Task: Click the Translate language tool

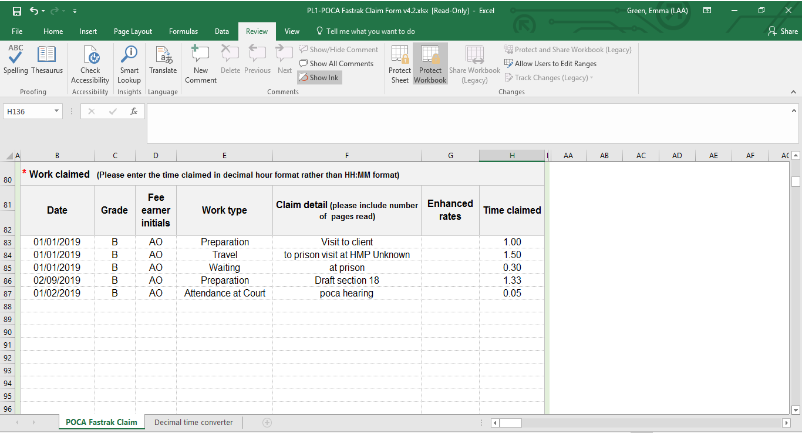Action: click(163, 60)
